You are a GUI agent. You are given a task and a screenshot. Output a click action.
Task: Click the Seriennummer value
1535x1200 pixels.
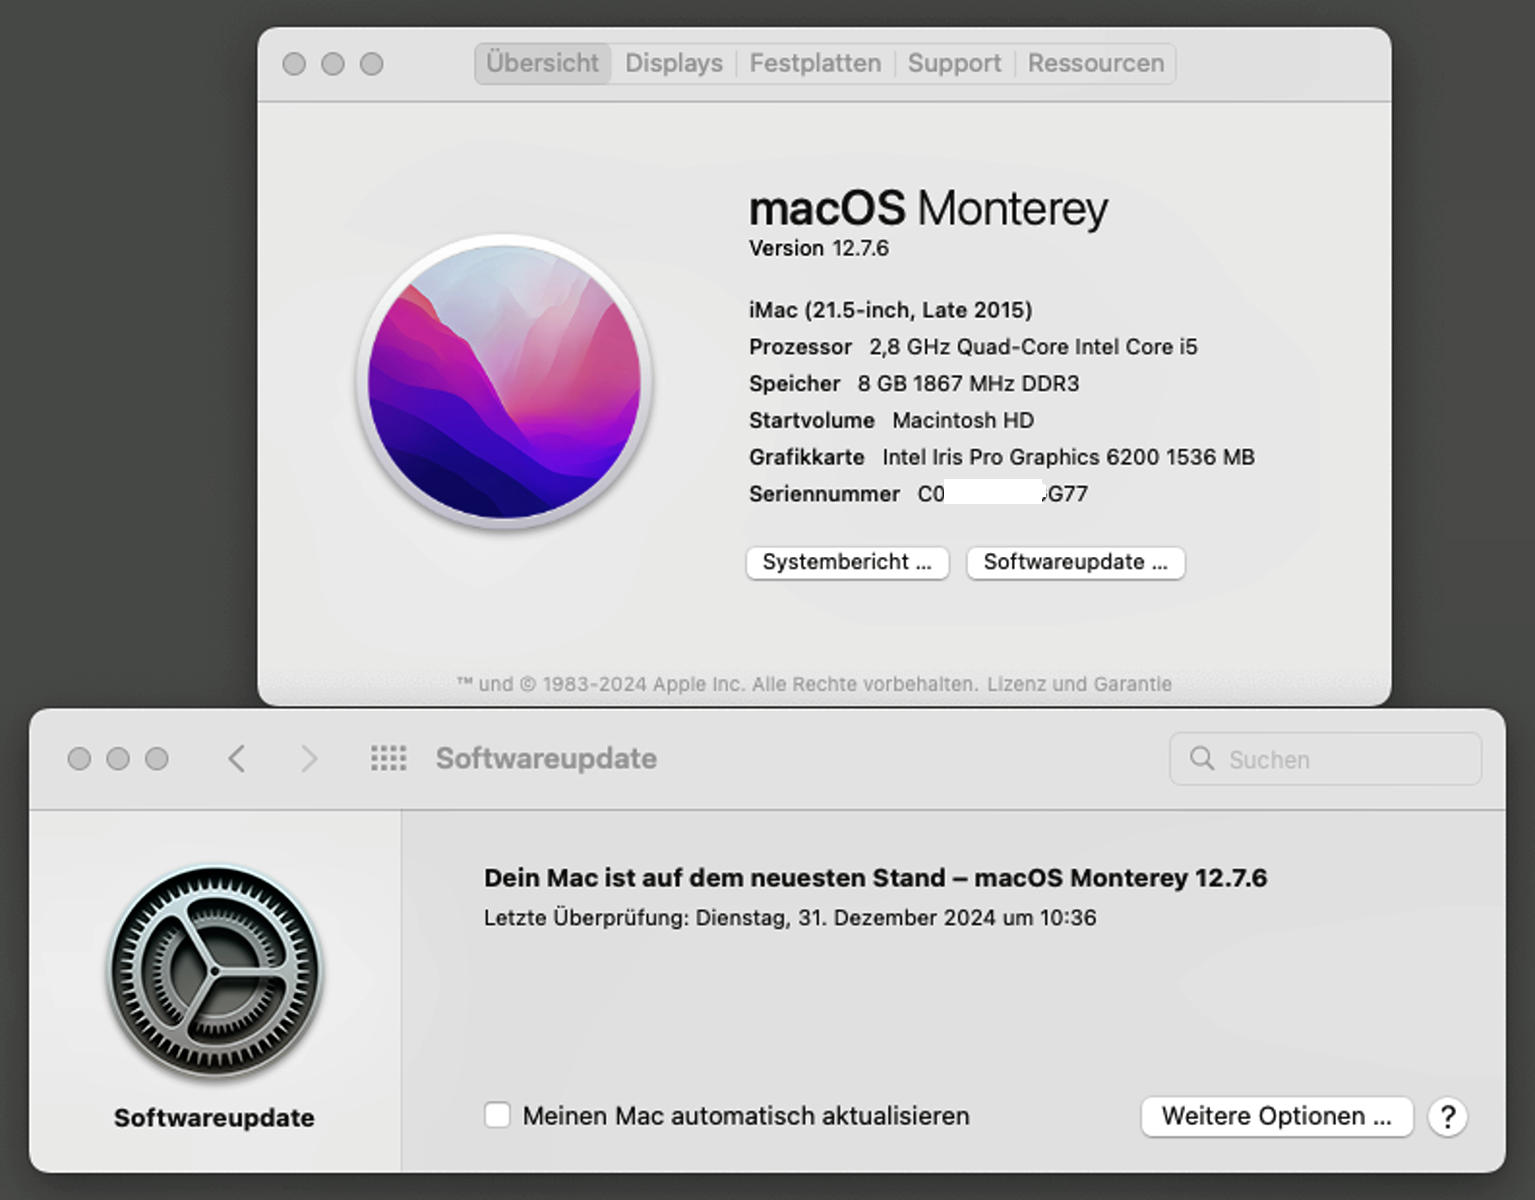point(1002,494)
